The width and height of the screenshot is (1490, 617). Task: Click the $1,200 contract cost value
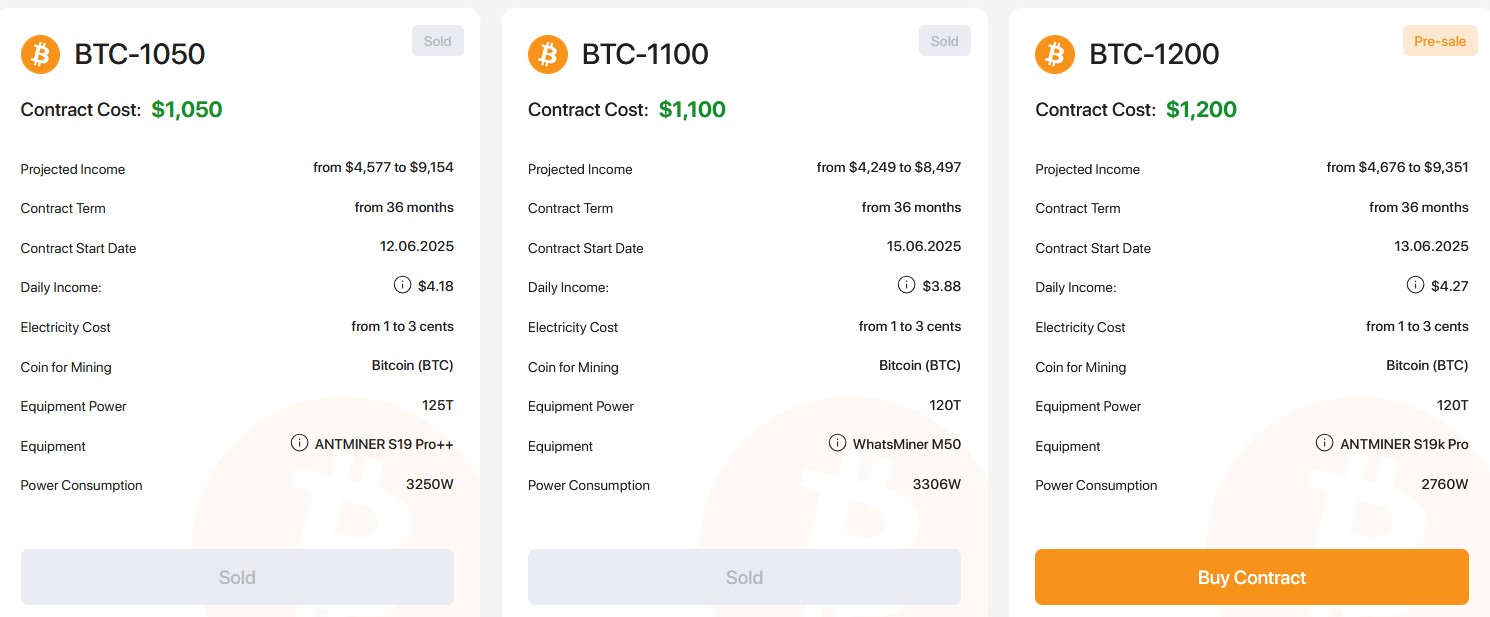(1201, 110)
